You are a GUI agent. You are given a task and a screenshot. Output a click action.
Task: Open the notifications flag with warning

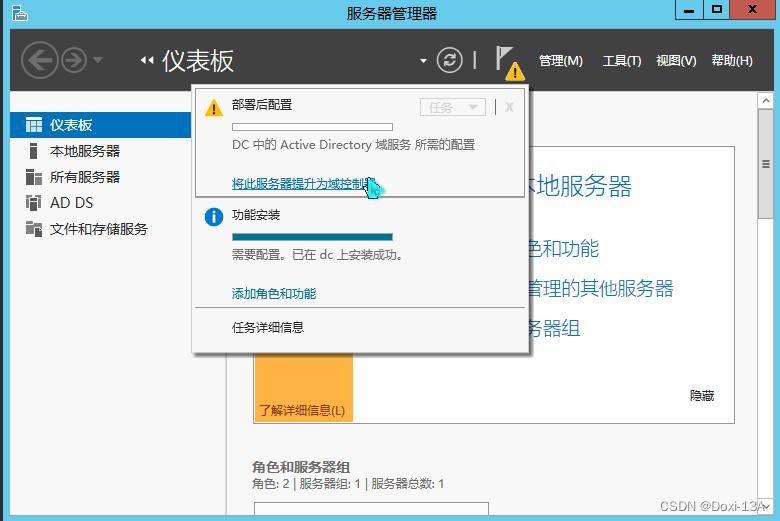509,63
